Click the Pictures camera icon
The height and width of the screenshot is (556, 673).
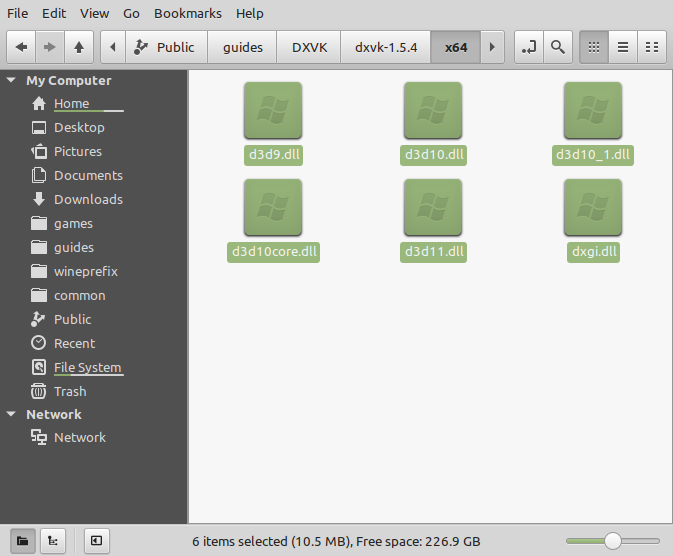(39, 152)
